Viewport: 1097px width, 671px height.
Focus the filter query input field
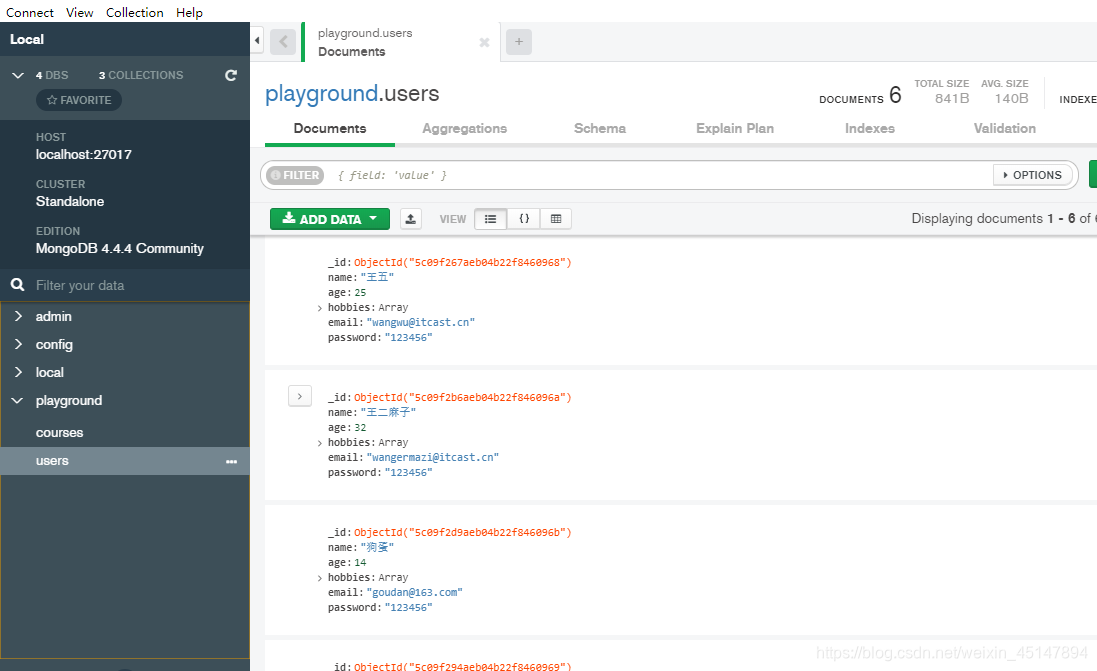661,175
